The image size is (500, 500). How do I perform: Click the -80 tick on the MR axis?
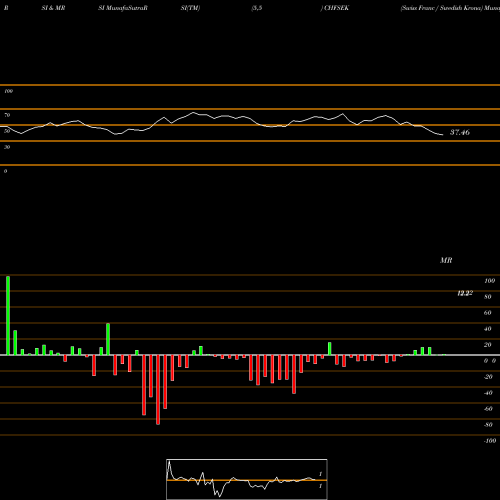(x=488, y=425)
